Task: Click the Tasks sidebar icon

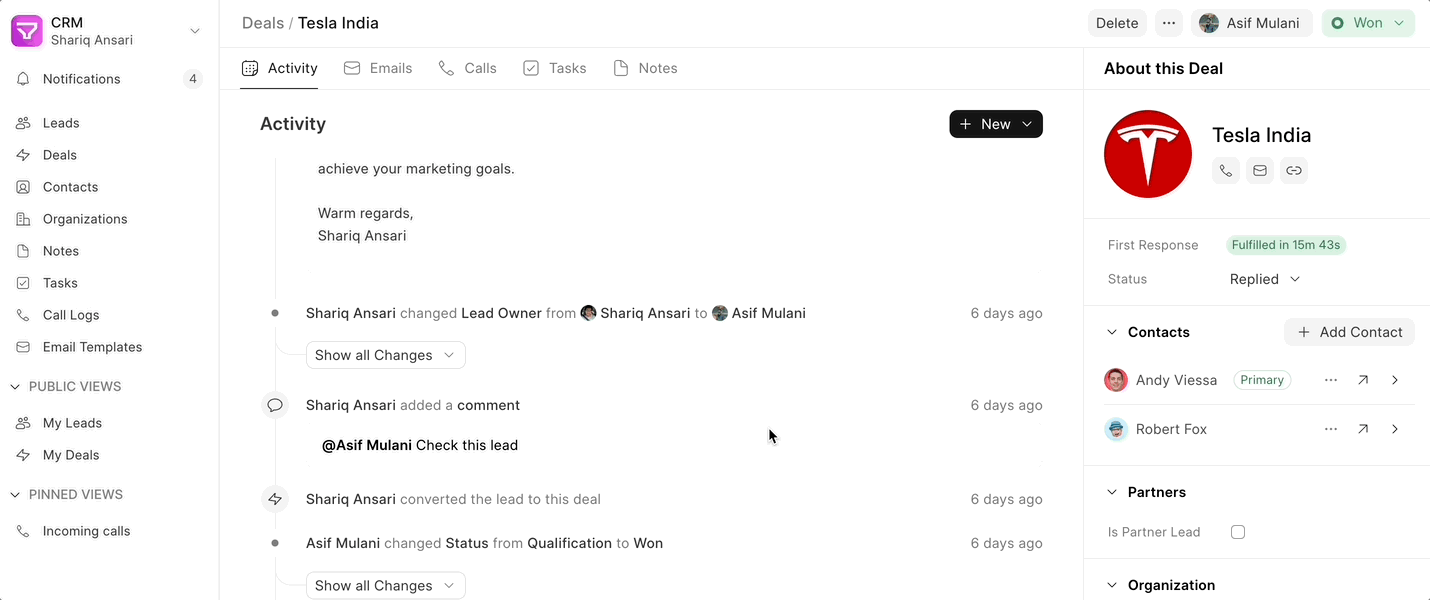Action: click(23, 283)
